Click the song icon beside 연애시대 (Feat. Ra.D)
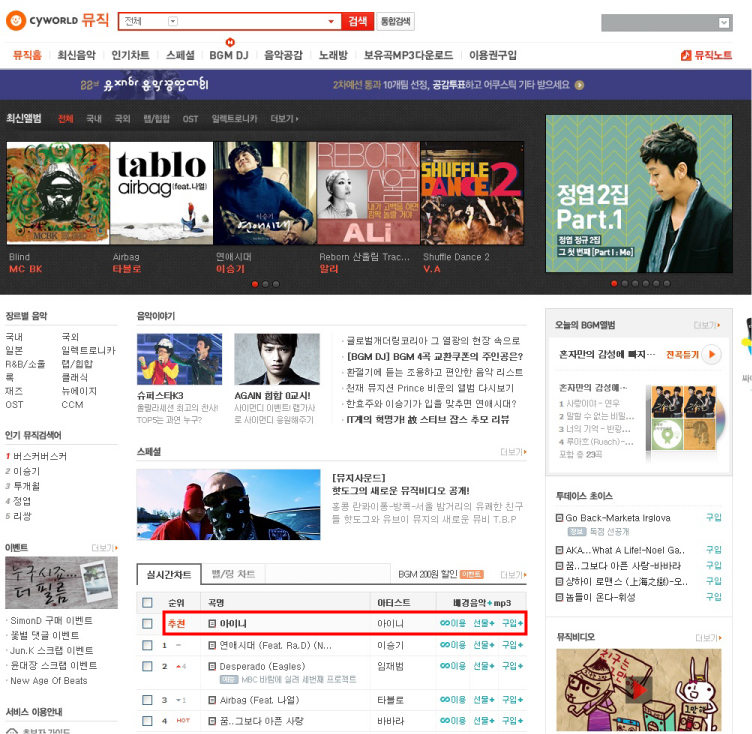The height and width of the screenshot is (734, 752). click(212, 645)
